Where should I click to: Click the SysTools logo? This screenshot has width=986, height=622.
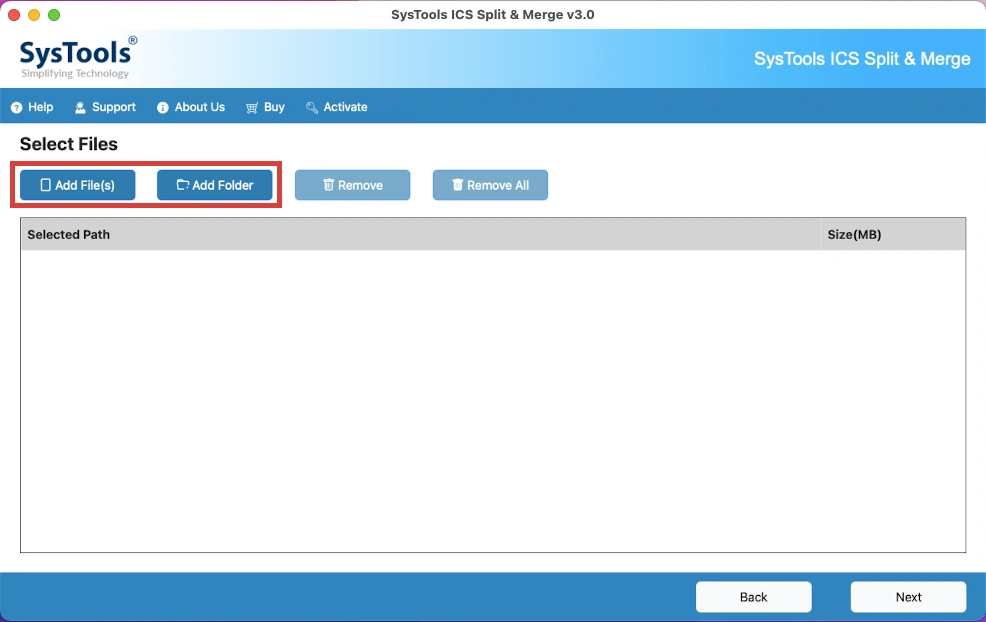(x=77, y=58)
